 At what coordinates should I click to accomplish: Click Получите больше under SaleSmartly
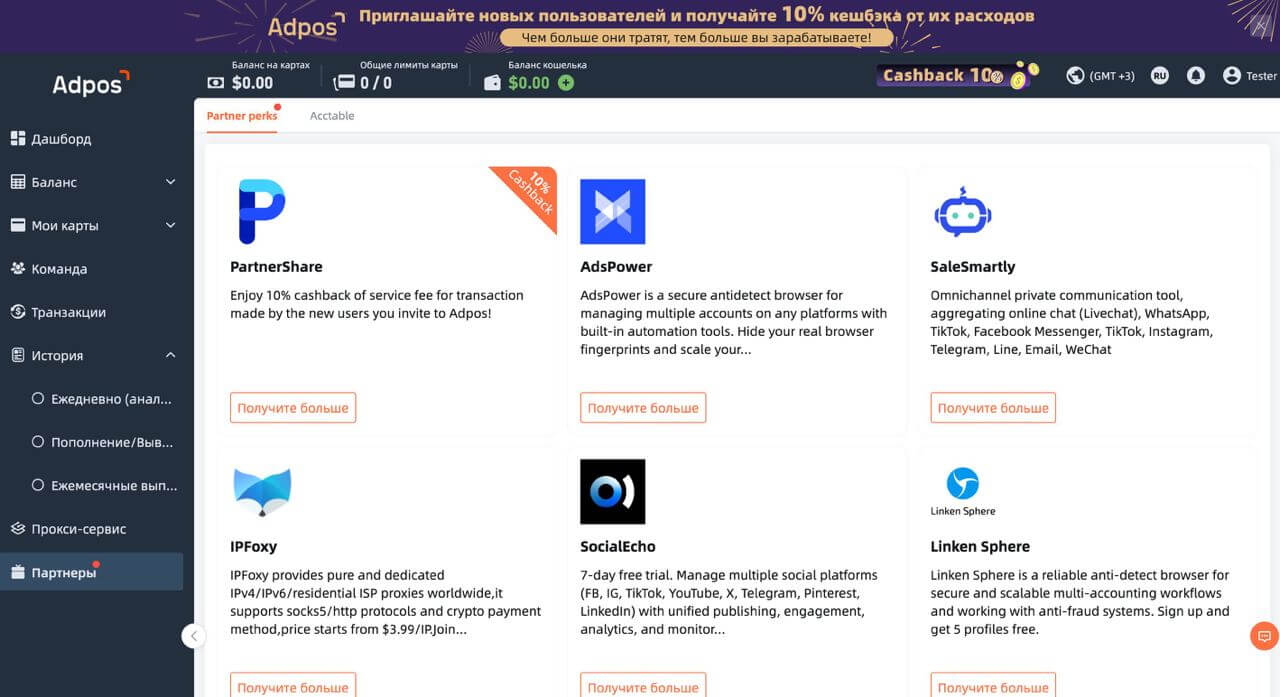click(993, 408)
